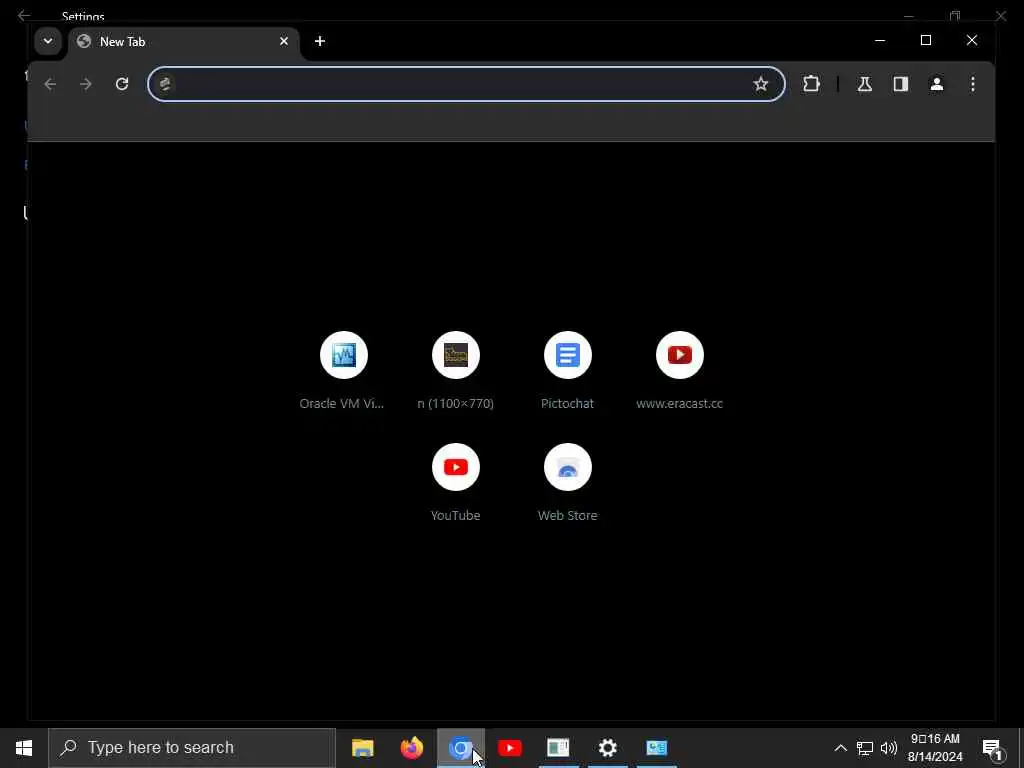The image size is (1024, 768).
Task: Maximize the browser window
Action: pyautogui.click(x=925, y=40)
